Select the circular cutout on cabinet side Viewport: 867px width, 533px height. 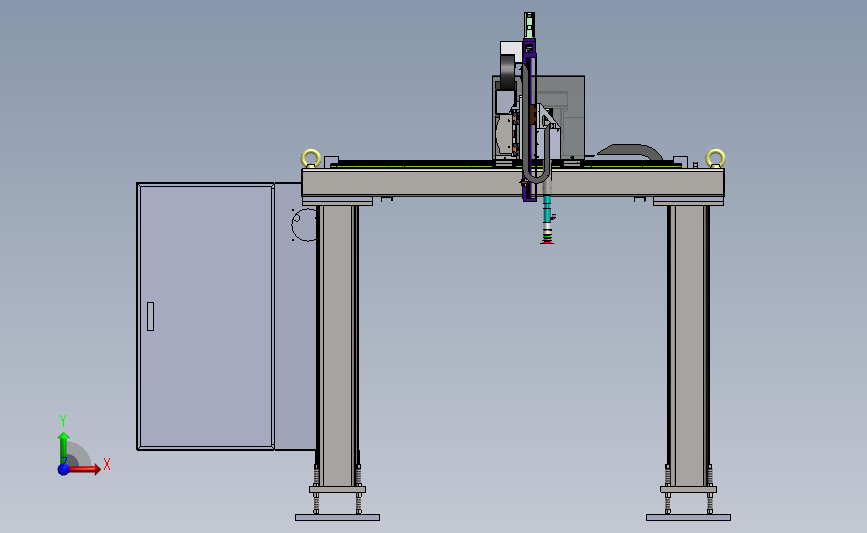point(304,224)
